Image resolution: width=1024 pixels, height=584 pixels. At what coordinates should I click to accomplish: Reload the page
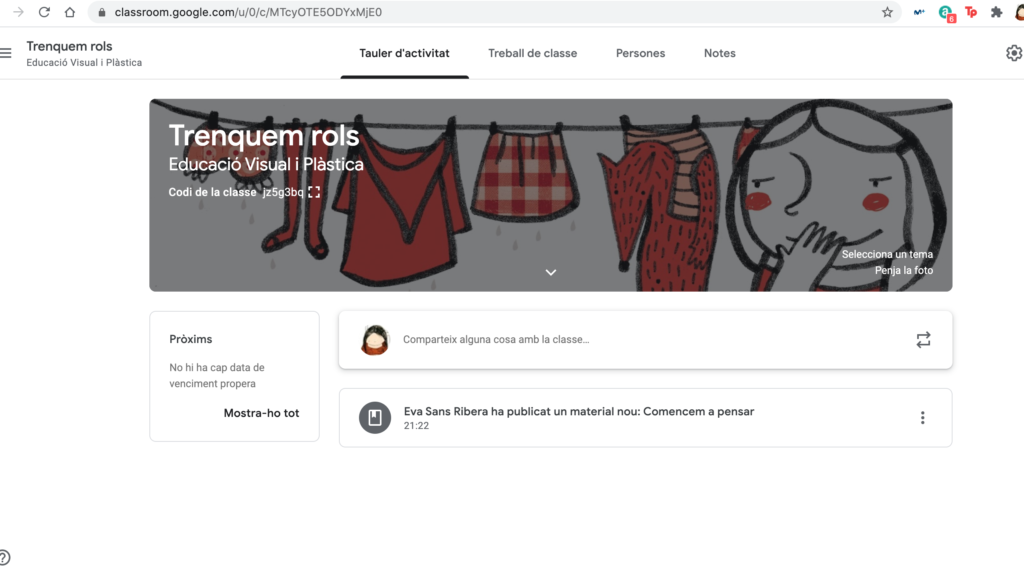click(x=44, y=13)
